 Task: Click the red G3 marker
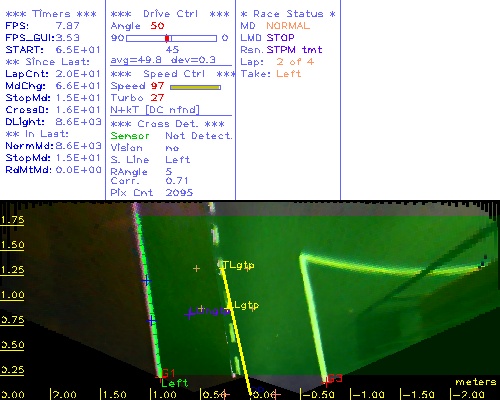[x=334, y=378]
